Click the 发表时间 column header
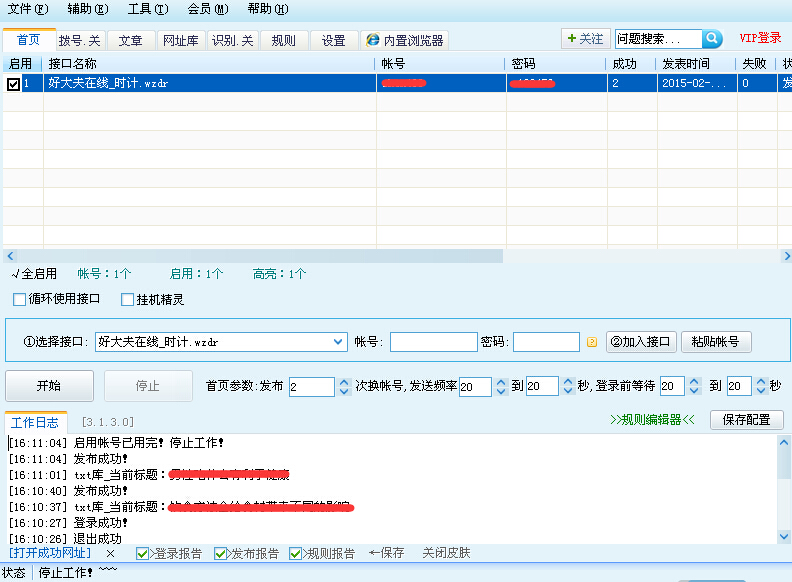 point(696,64)
